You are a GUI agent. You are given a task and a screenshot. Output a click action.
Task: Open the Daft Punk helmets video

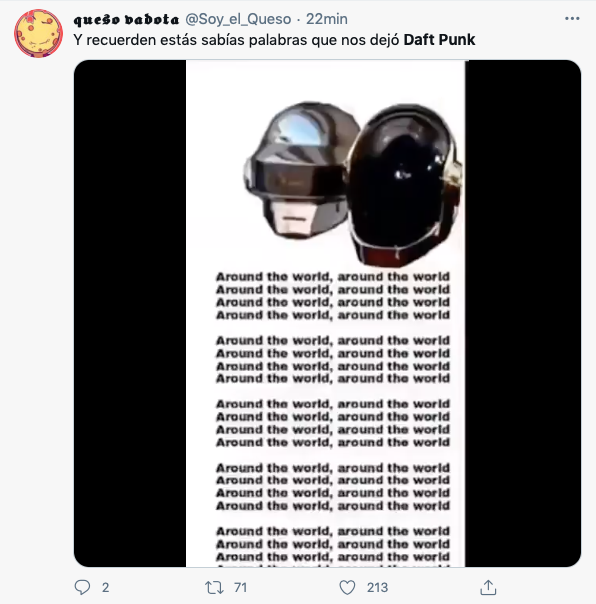pyautogui.click(x=327, y=313)
